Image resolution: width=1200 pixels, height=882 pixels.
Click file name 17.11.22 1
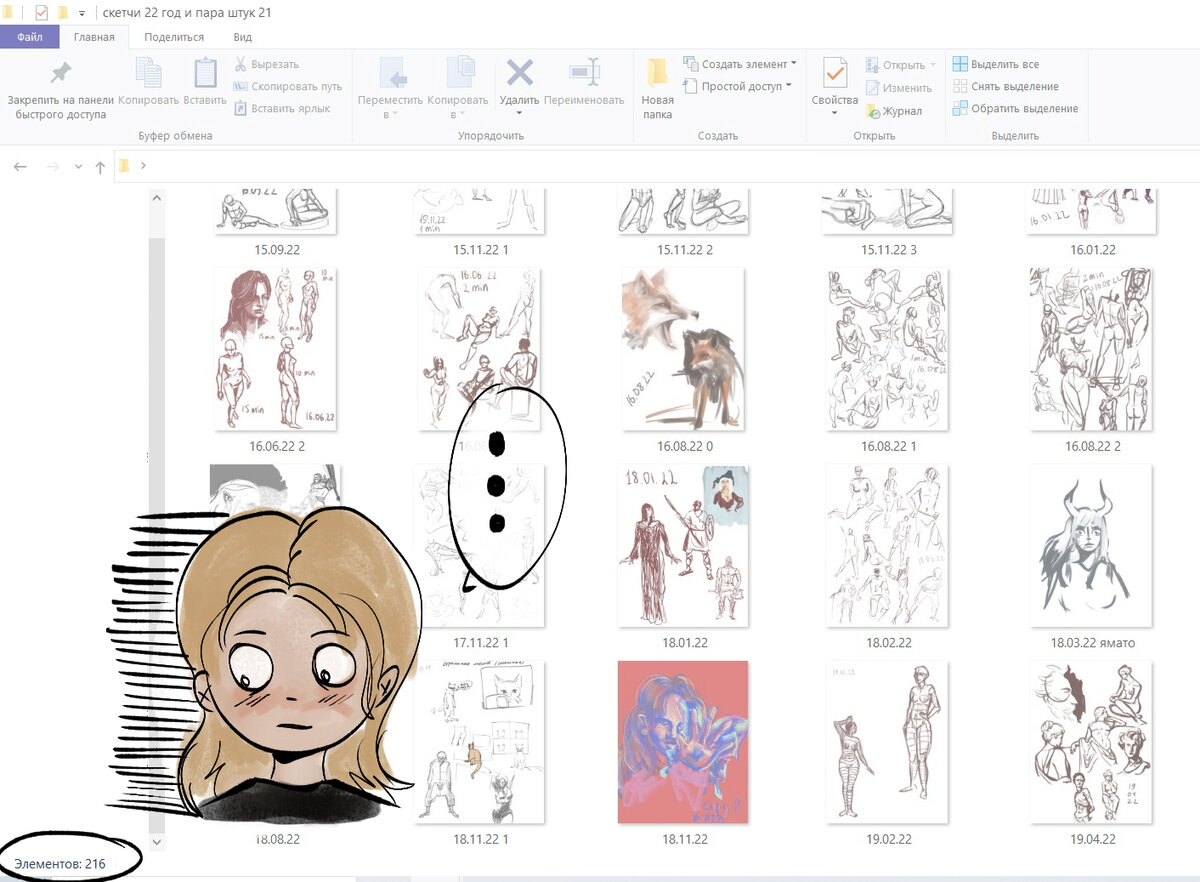click(481, 643)
